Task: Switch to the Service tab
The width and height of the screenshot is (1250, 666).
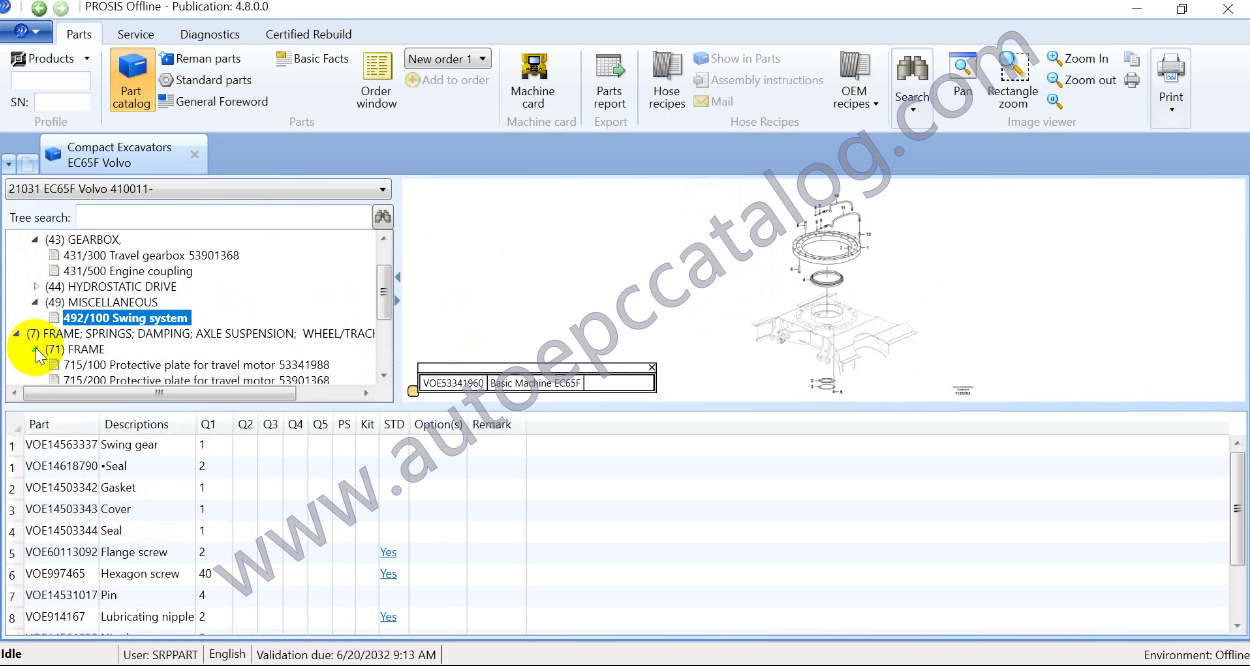Action: pos(136,34)
